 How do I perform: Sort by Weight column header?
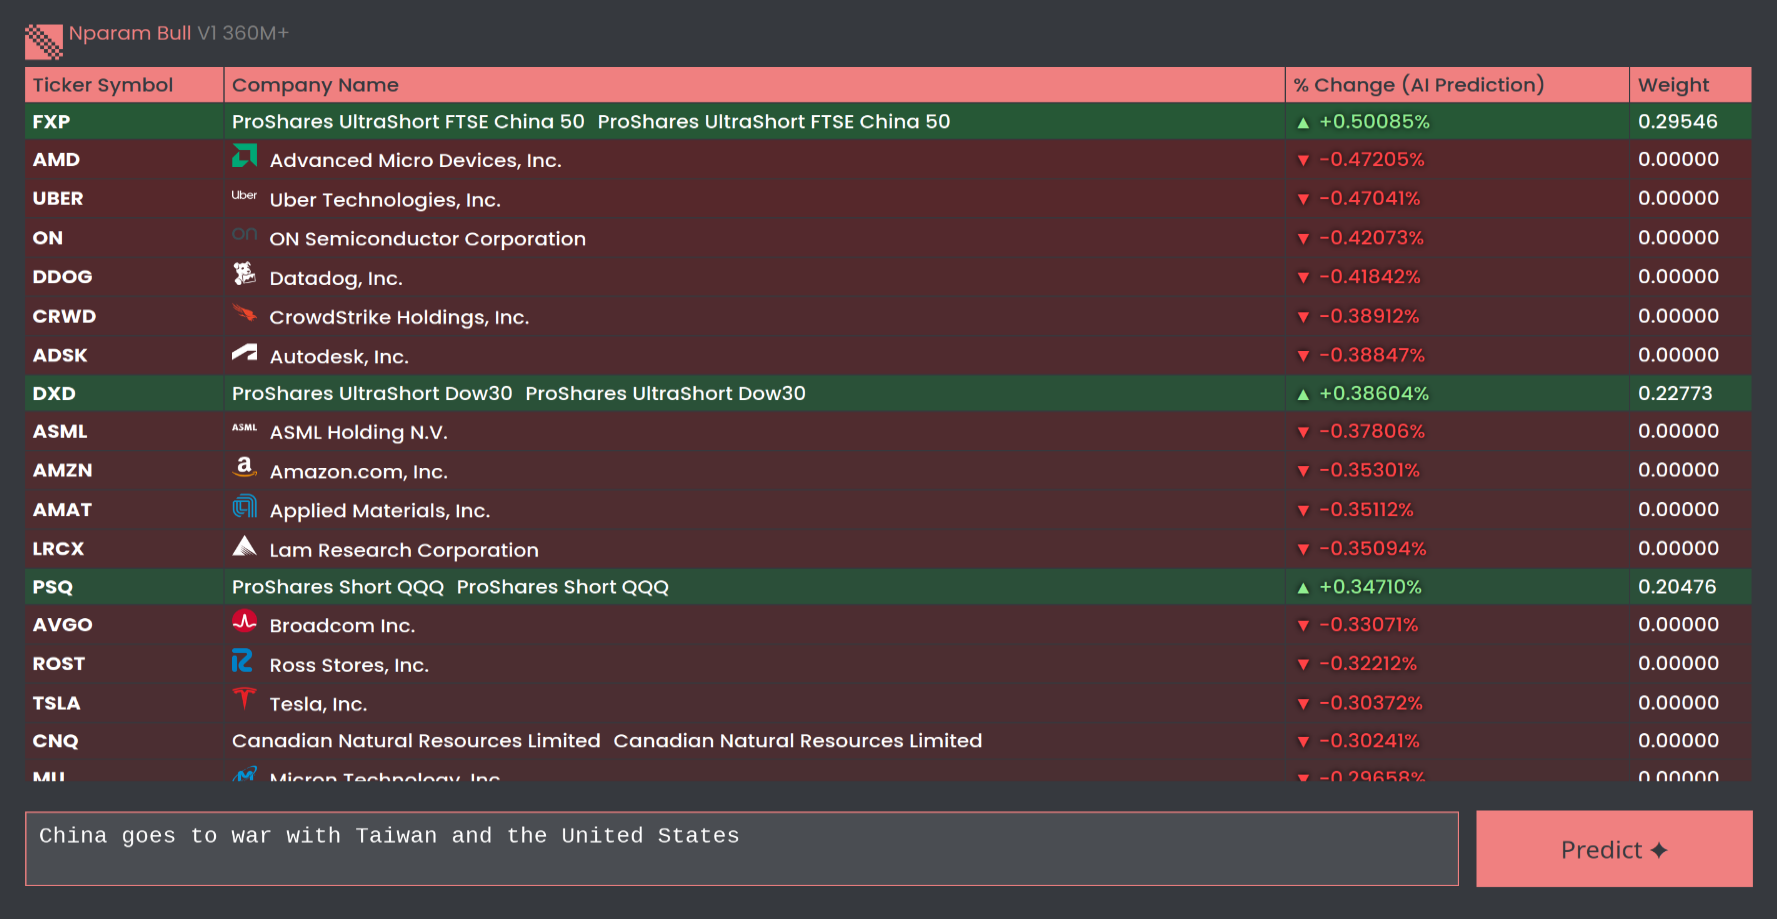tap(1691, 85)
